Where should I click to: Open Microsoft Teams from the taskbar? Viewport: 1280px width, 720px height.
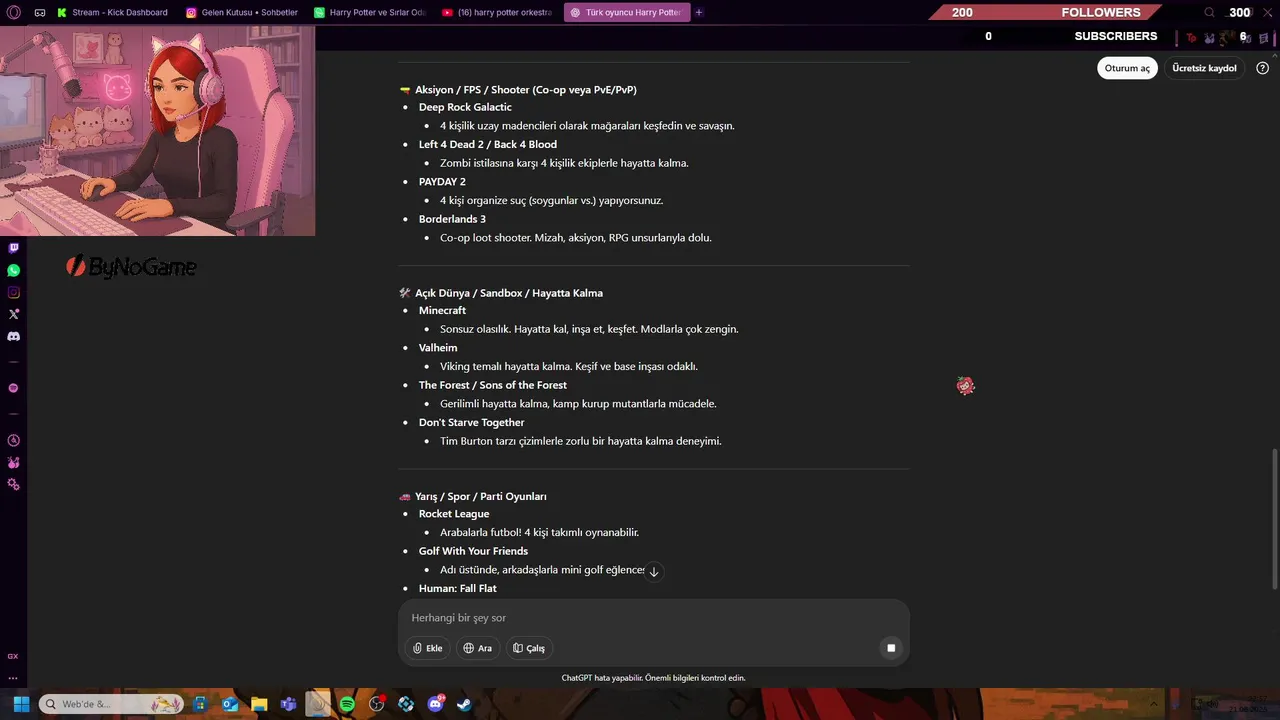point(288,704)
